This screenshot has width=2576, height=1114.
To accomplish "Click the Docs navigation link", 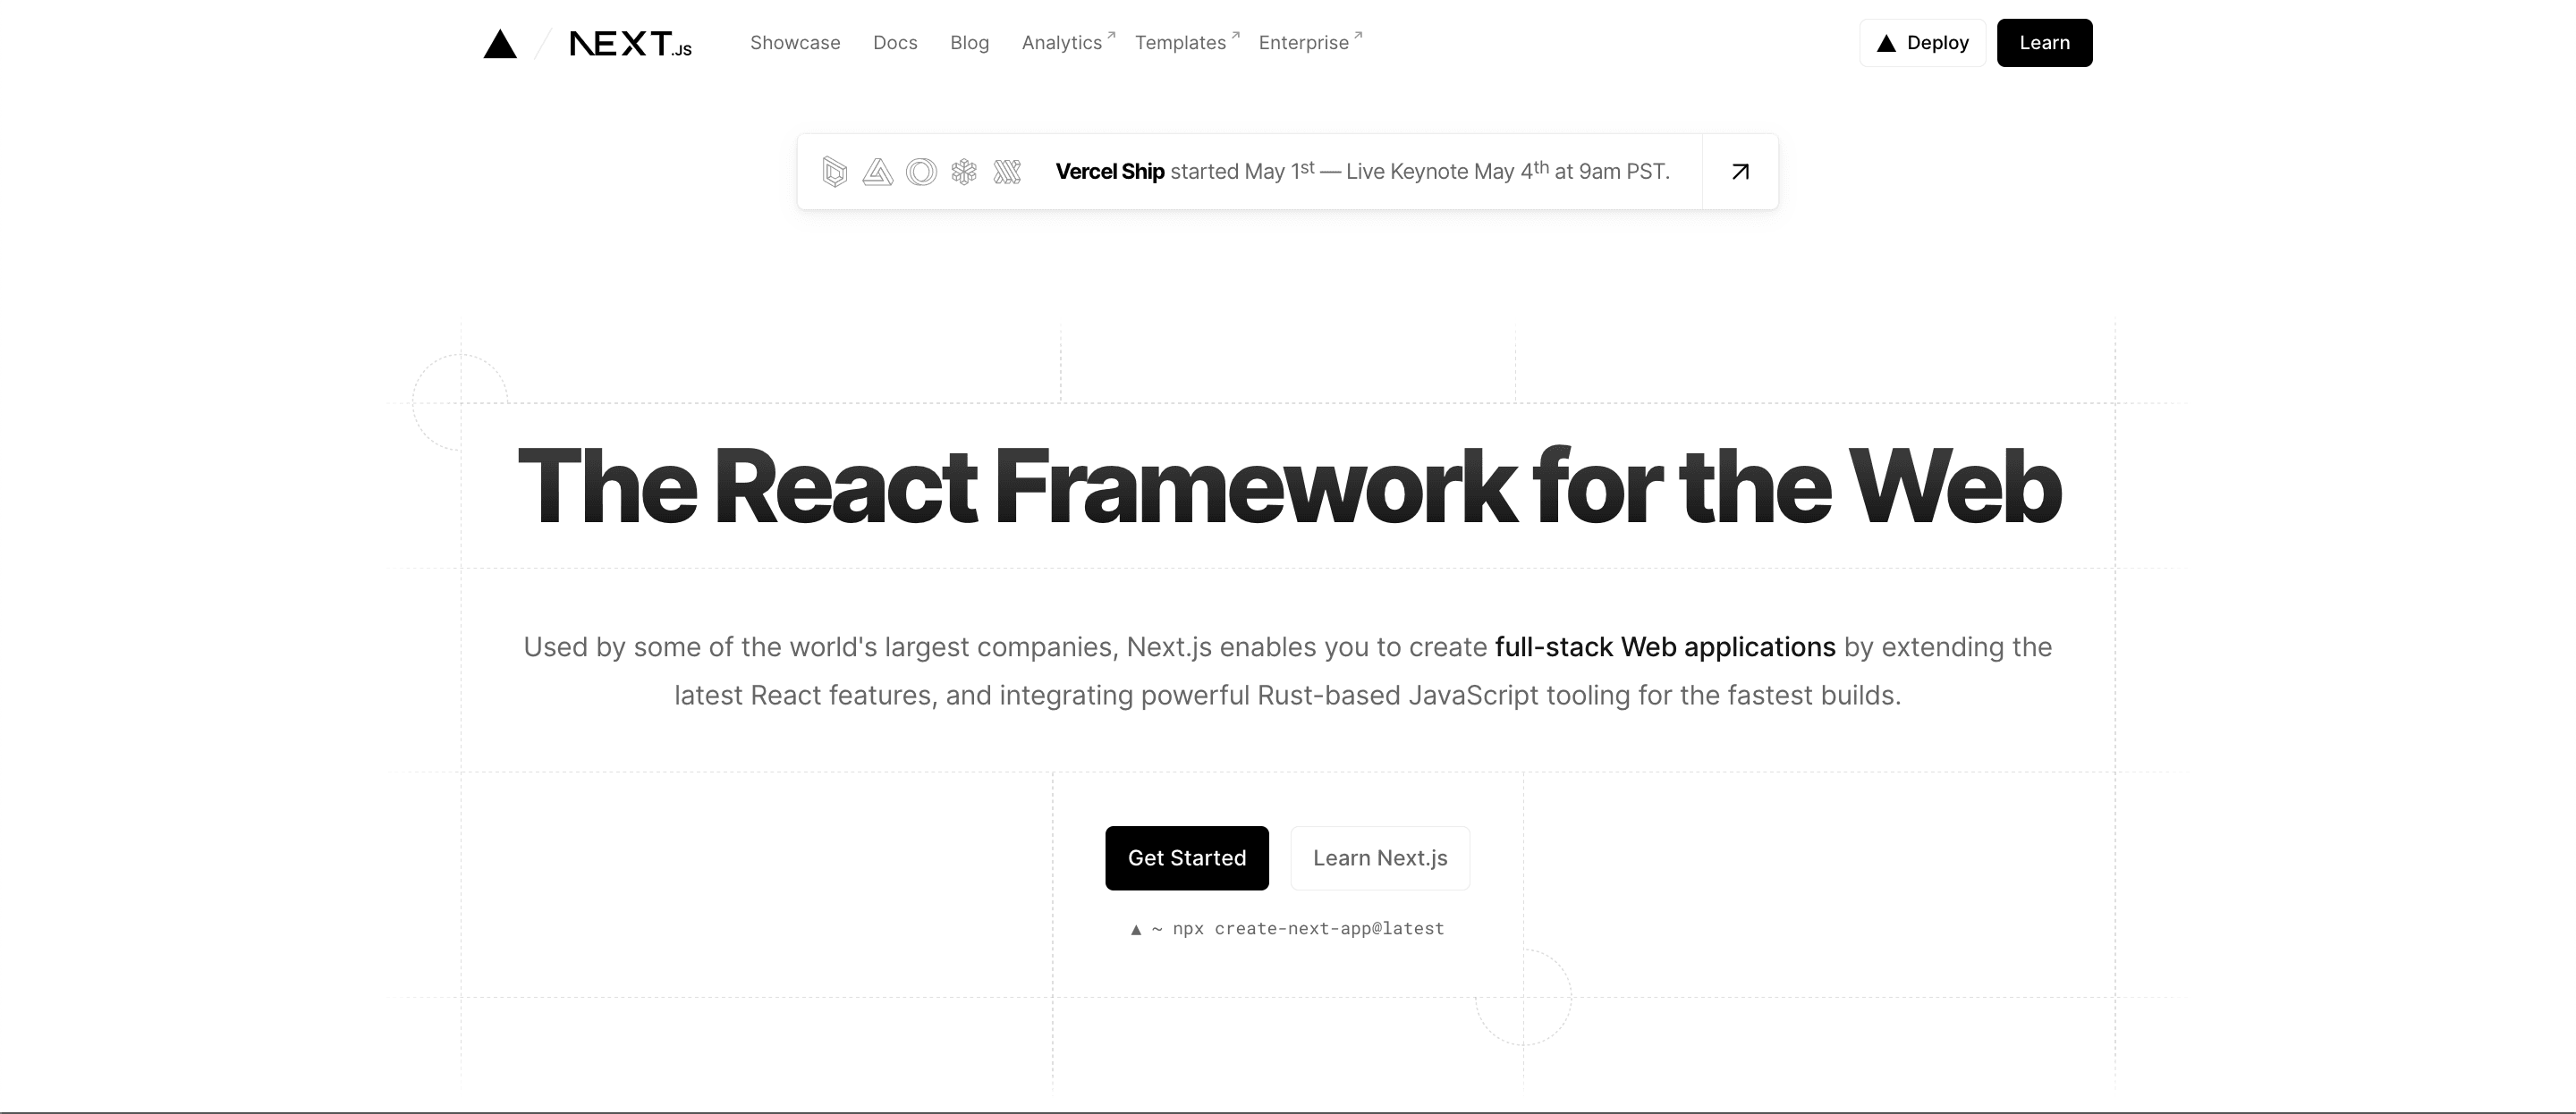I will pos(895,41).
